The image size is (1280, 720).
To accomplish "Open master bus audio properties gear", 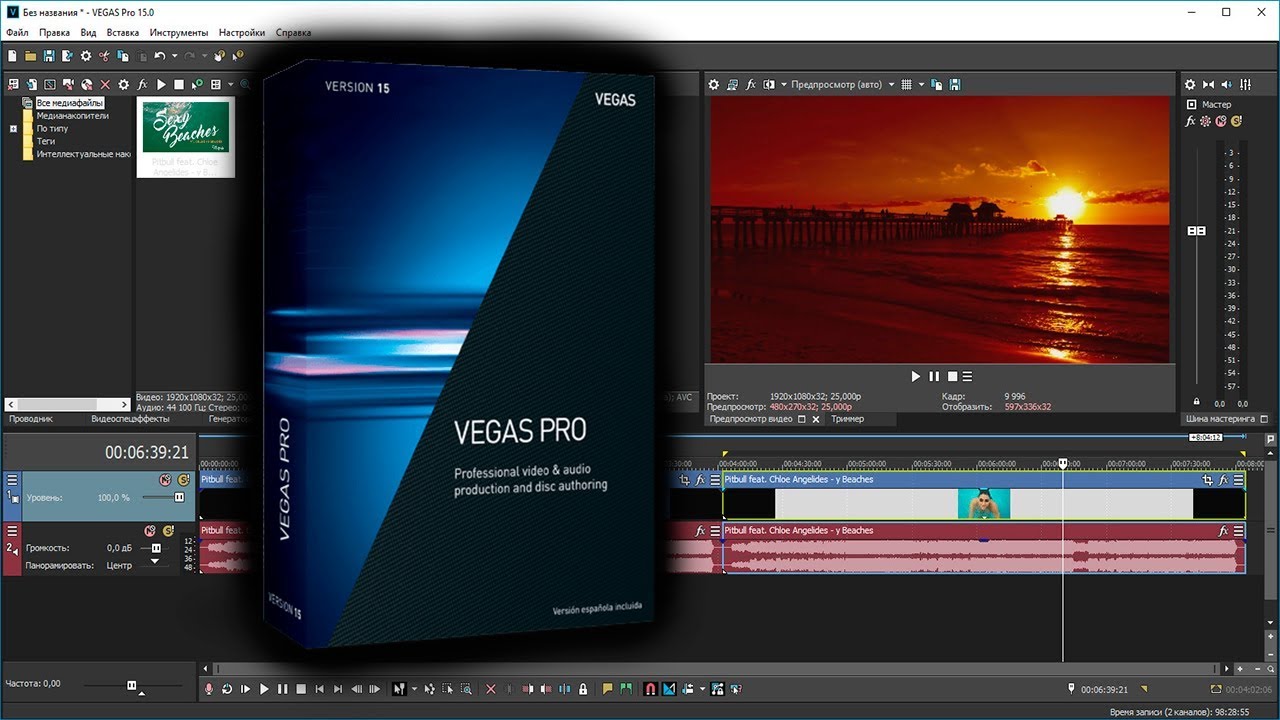I will (x=1190, y=85).
